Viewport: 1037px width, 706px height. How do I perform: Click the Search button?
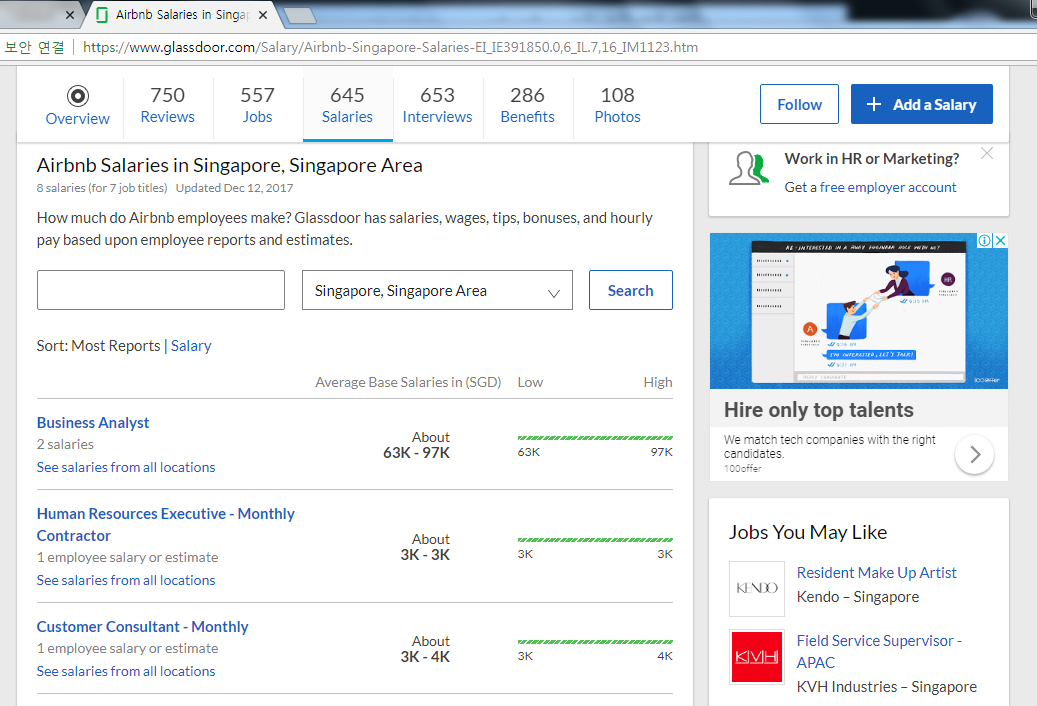pos(630,290)
